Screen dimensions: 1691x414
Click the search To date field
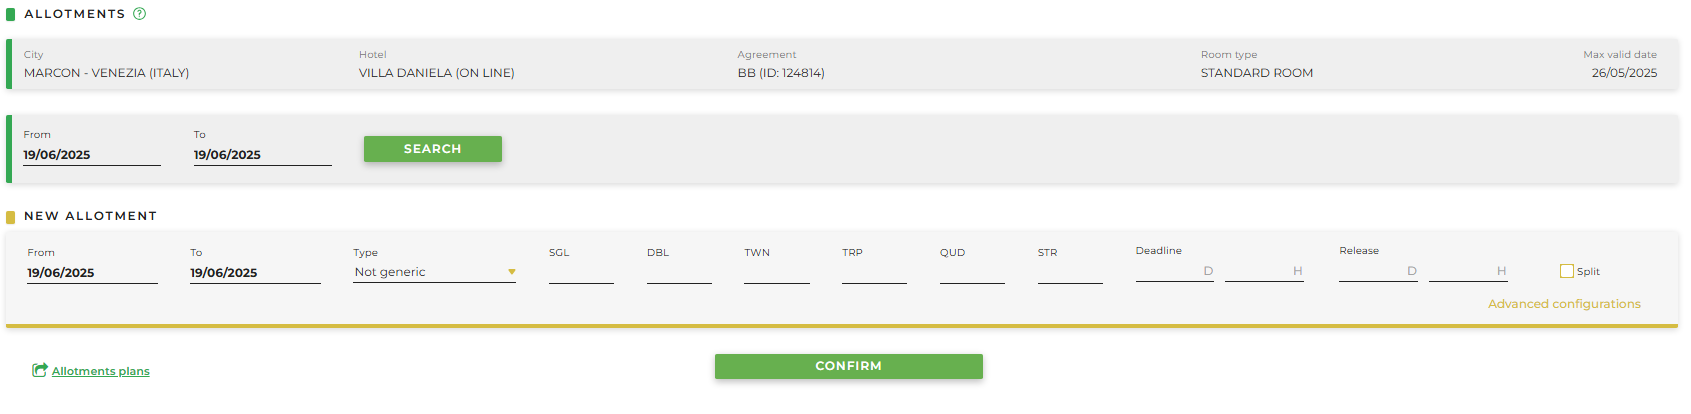[262, 155]
